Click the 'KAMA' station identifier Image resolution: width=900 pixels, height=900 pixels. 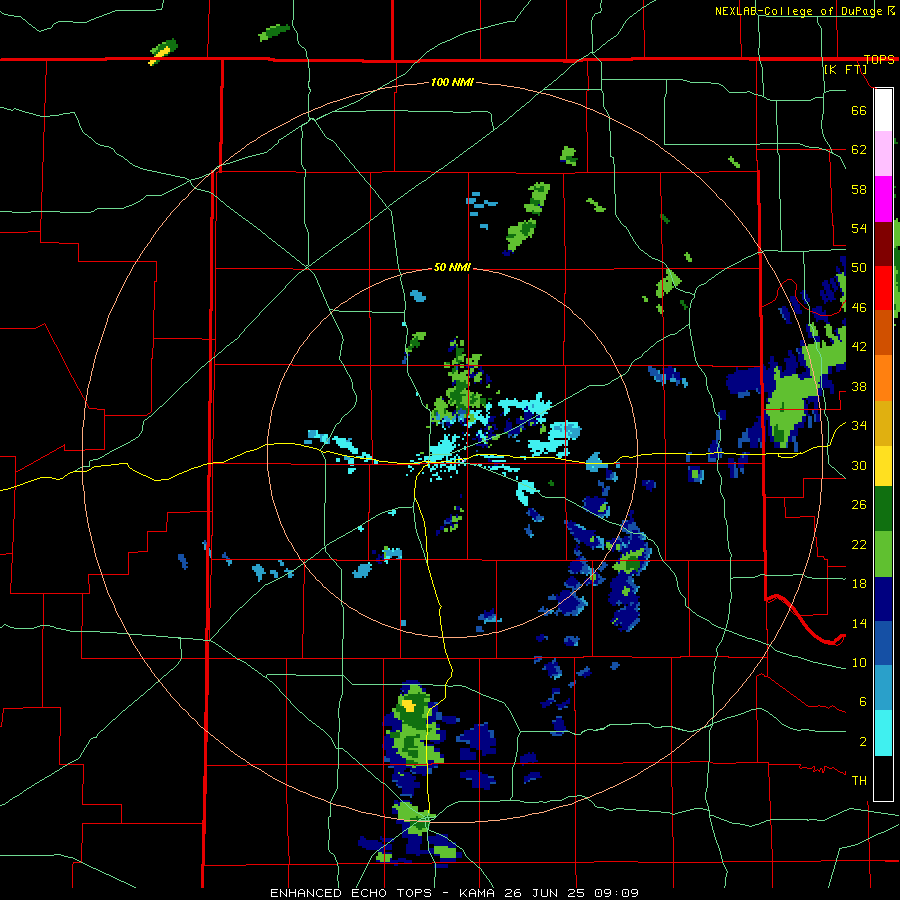click(x=479, y=893)
